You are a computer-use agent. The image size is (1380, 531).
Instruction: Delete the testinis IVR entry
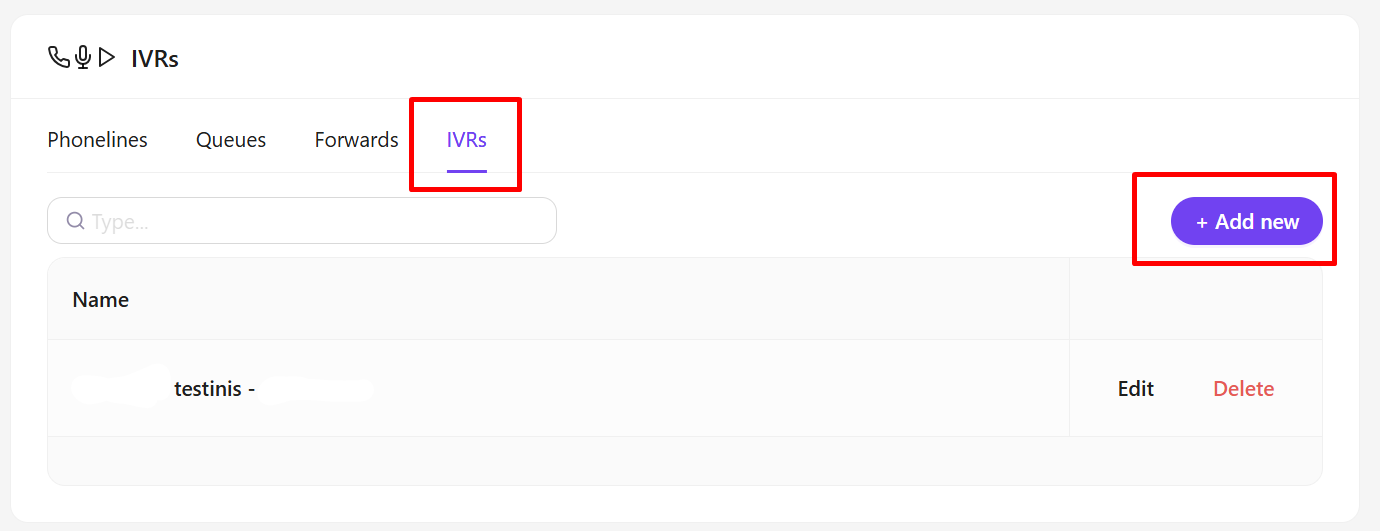pyautogui.click(x=1243, y=389)
